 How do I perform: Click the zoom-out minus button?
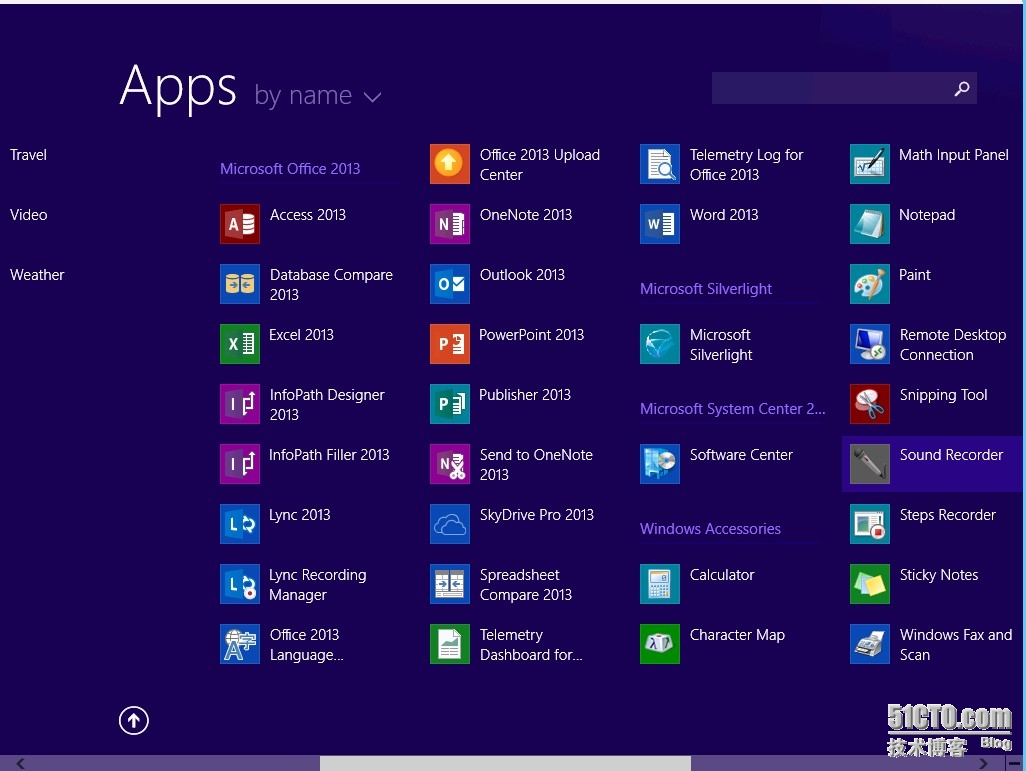(1014, 763)
